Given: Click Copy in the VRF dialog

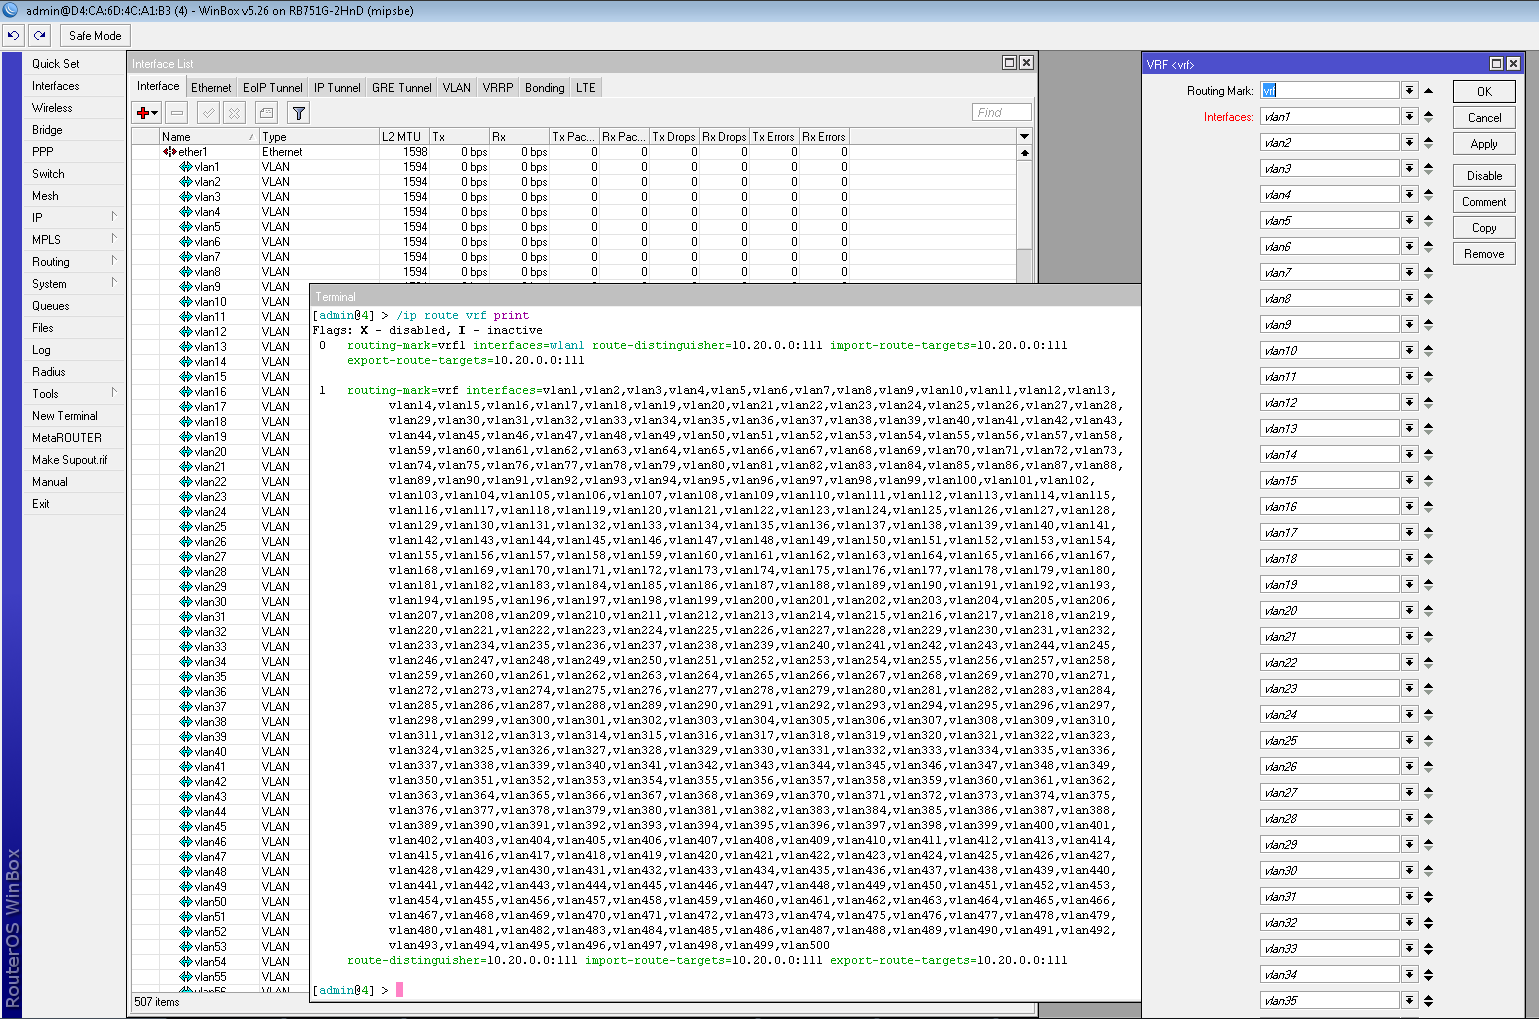Looking at the screenshot, I should point(1483,227).
